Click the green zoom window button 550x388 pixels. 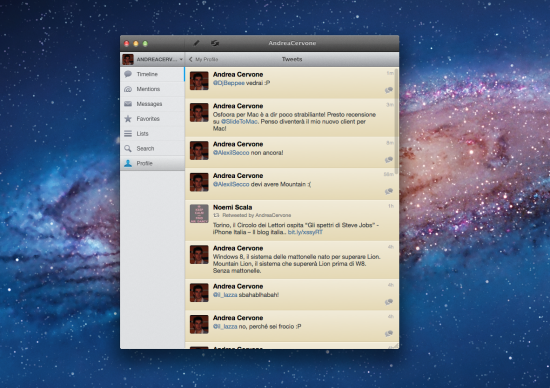click(145, 44)
